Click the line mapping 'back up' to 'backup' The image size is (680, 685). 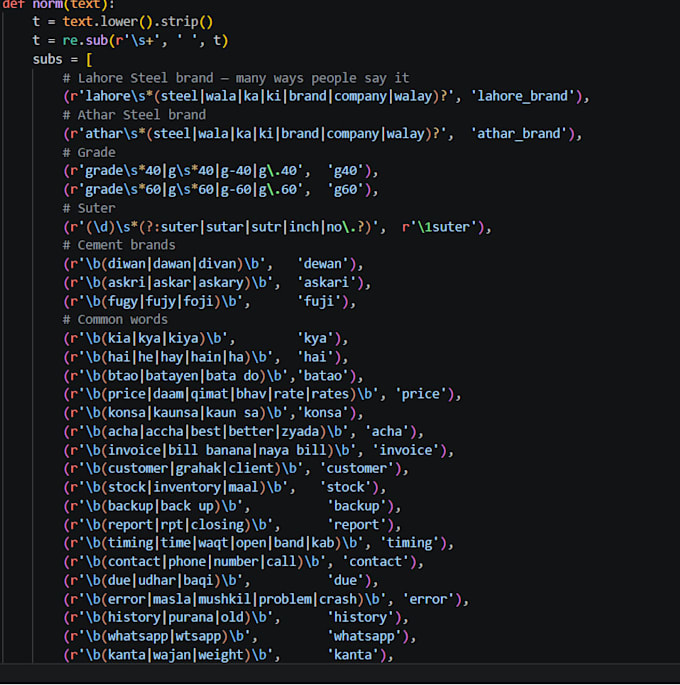[x=232, y=506]
